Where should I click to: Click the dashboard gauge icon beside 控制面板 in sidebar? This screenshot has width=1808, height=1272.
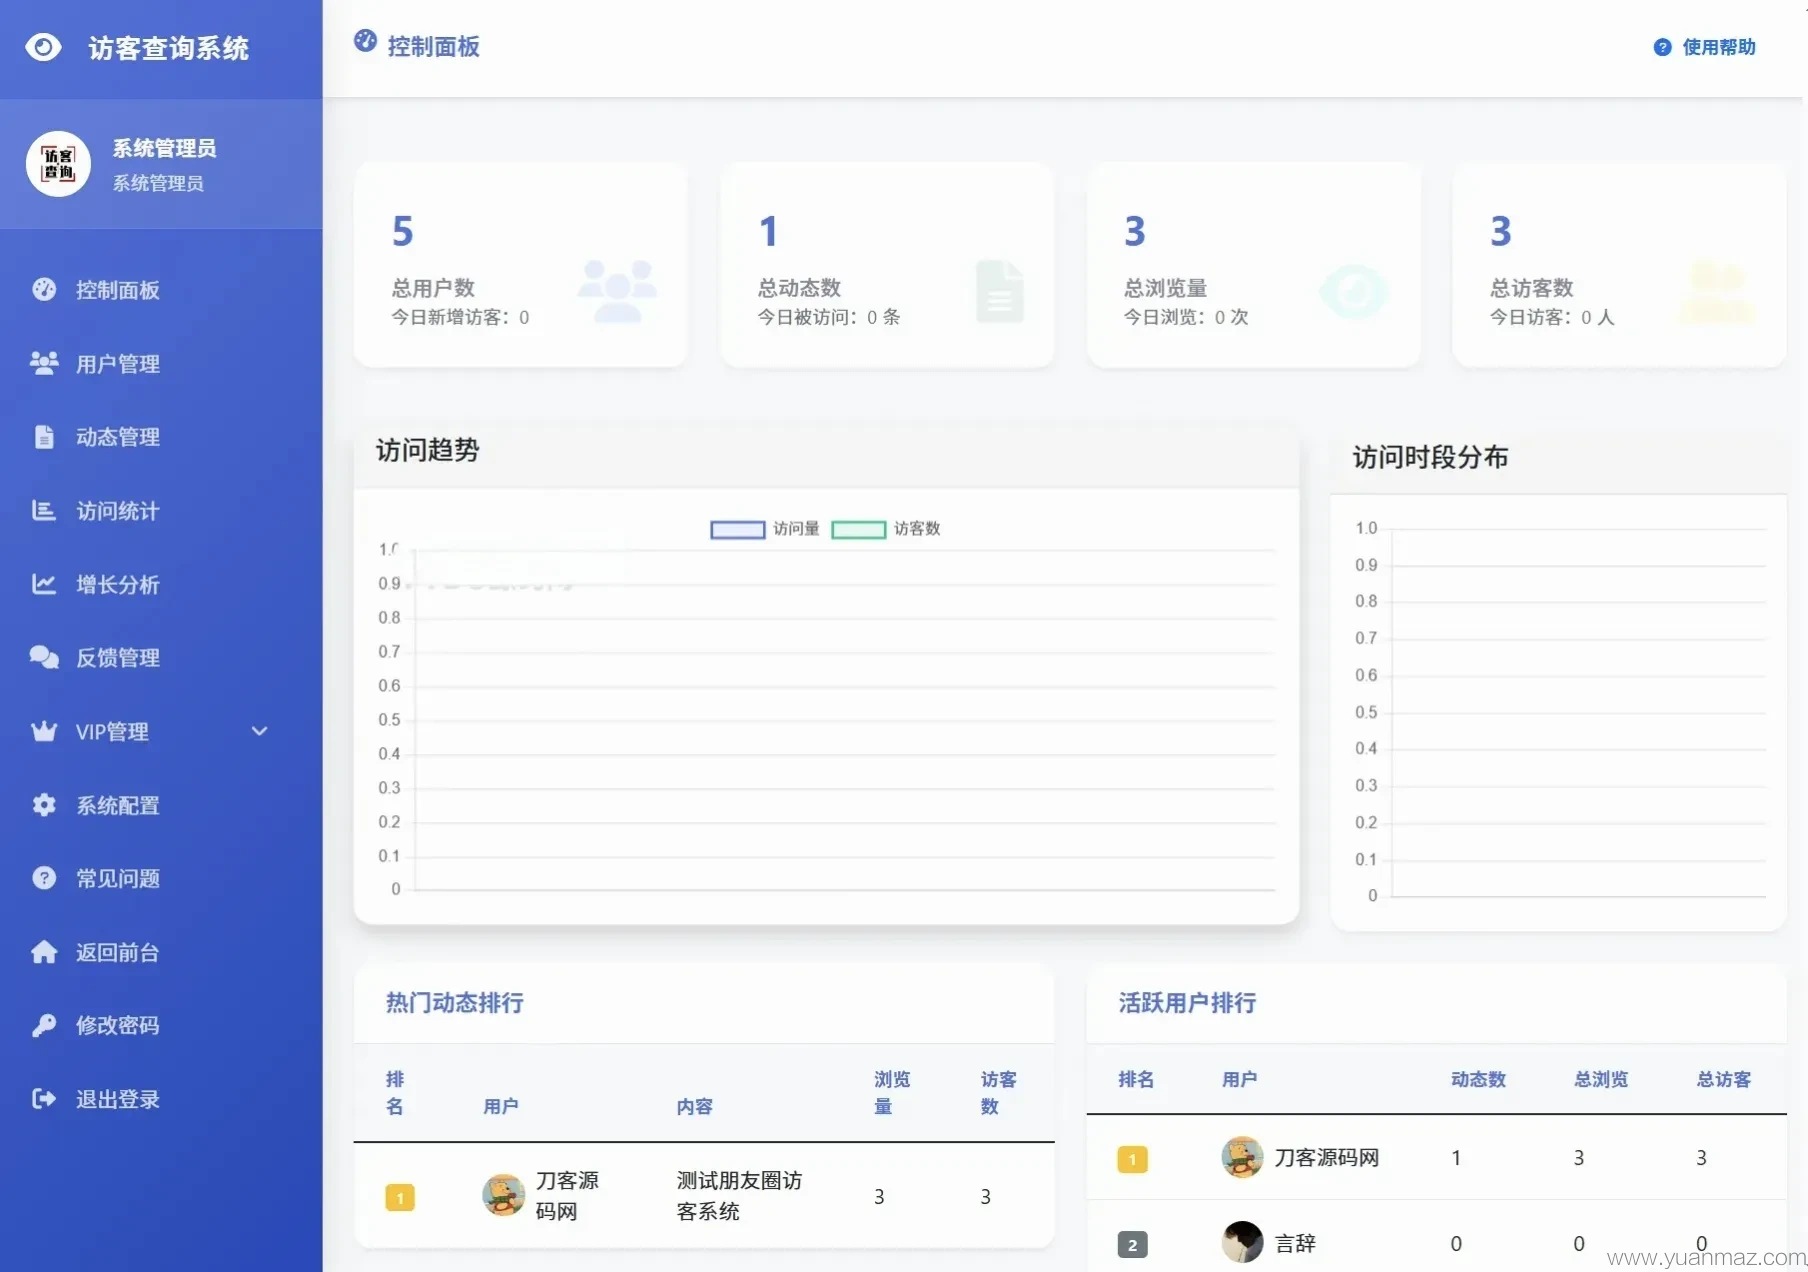(44, 289)
